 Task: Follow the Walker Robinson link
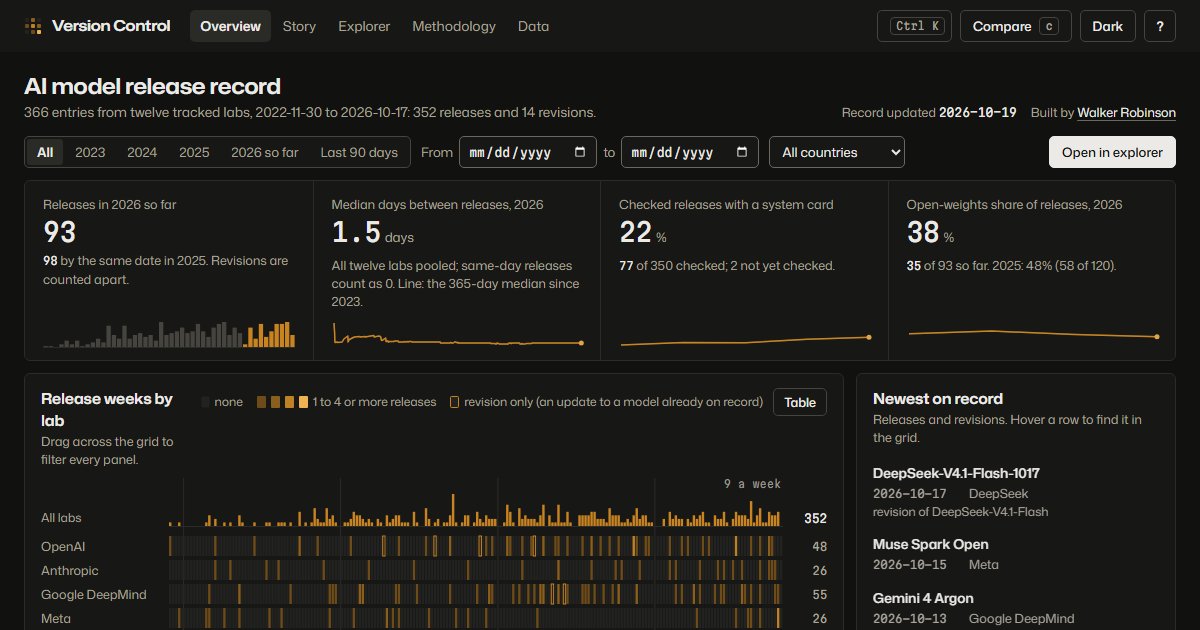click(x=1126, y=113)
